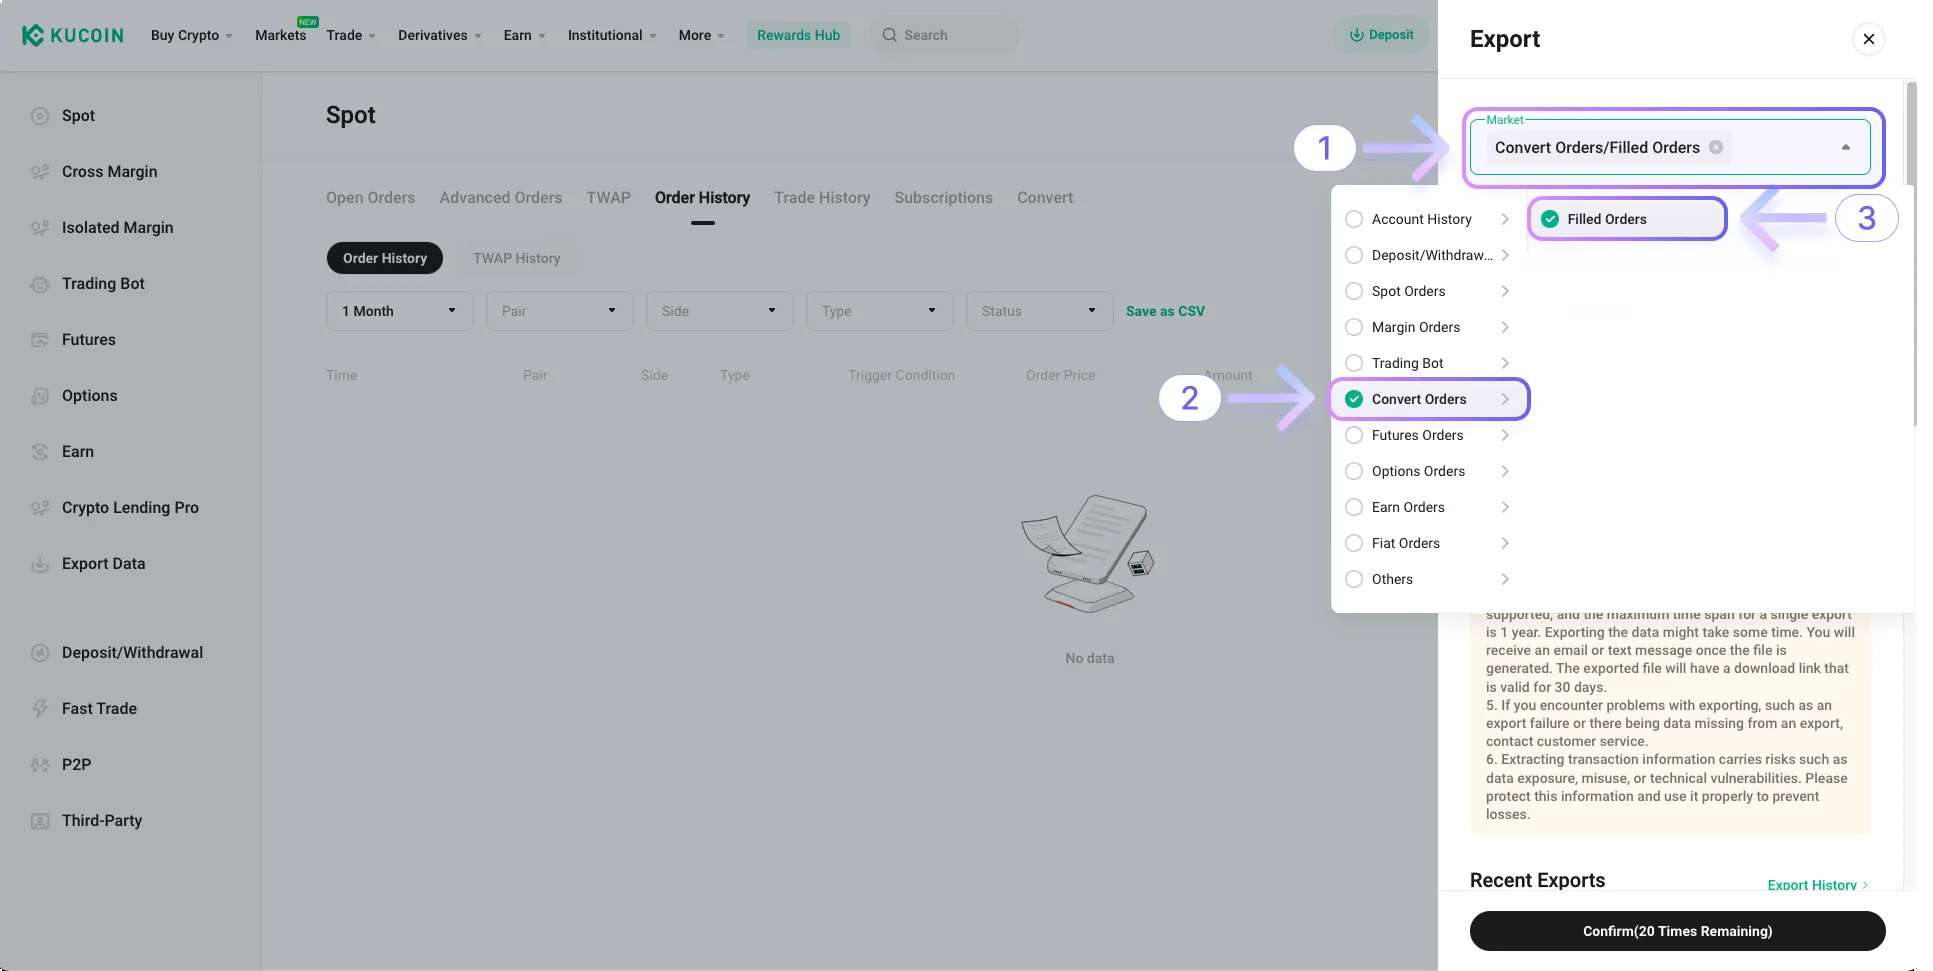
Task: Click the Order History pill button
Action: click(x=385, y=258)
